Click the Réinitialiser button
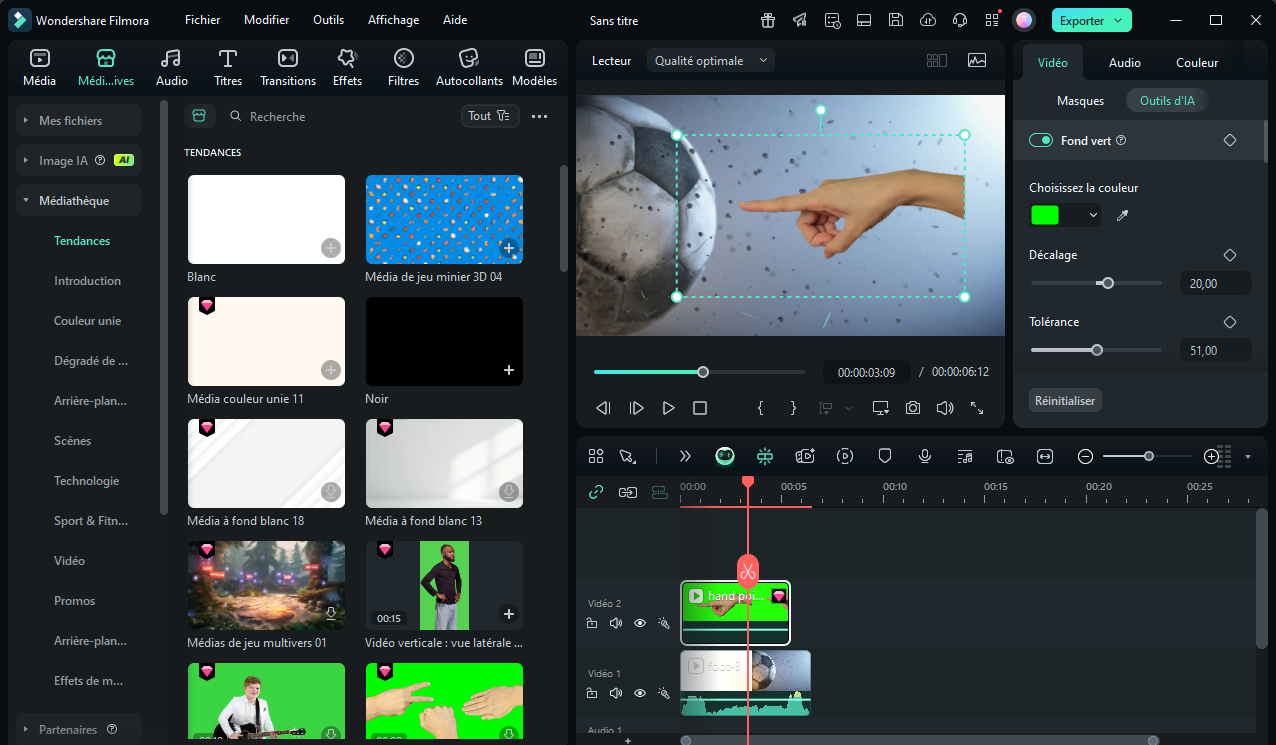 [x=1065, y=400]
